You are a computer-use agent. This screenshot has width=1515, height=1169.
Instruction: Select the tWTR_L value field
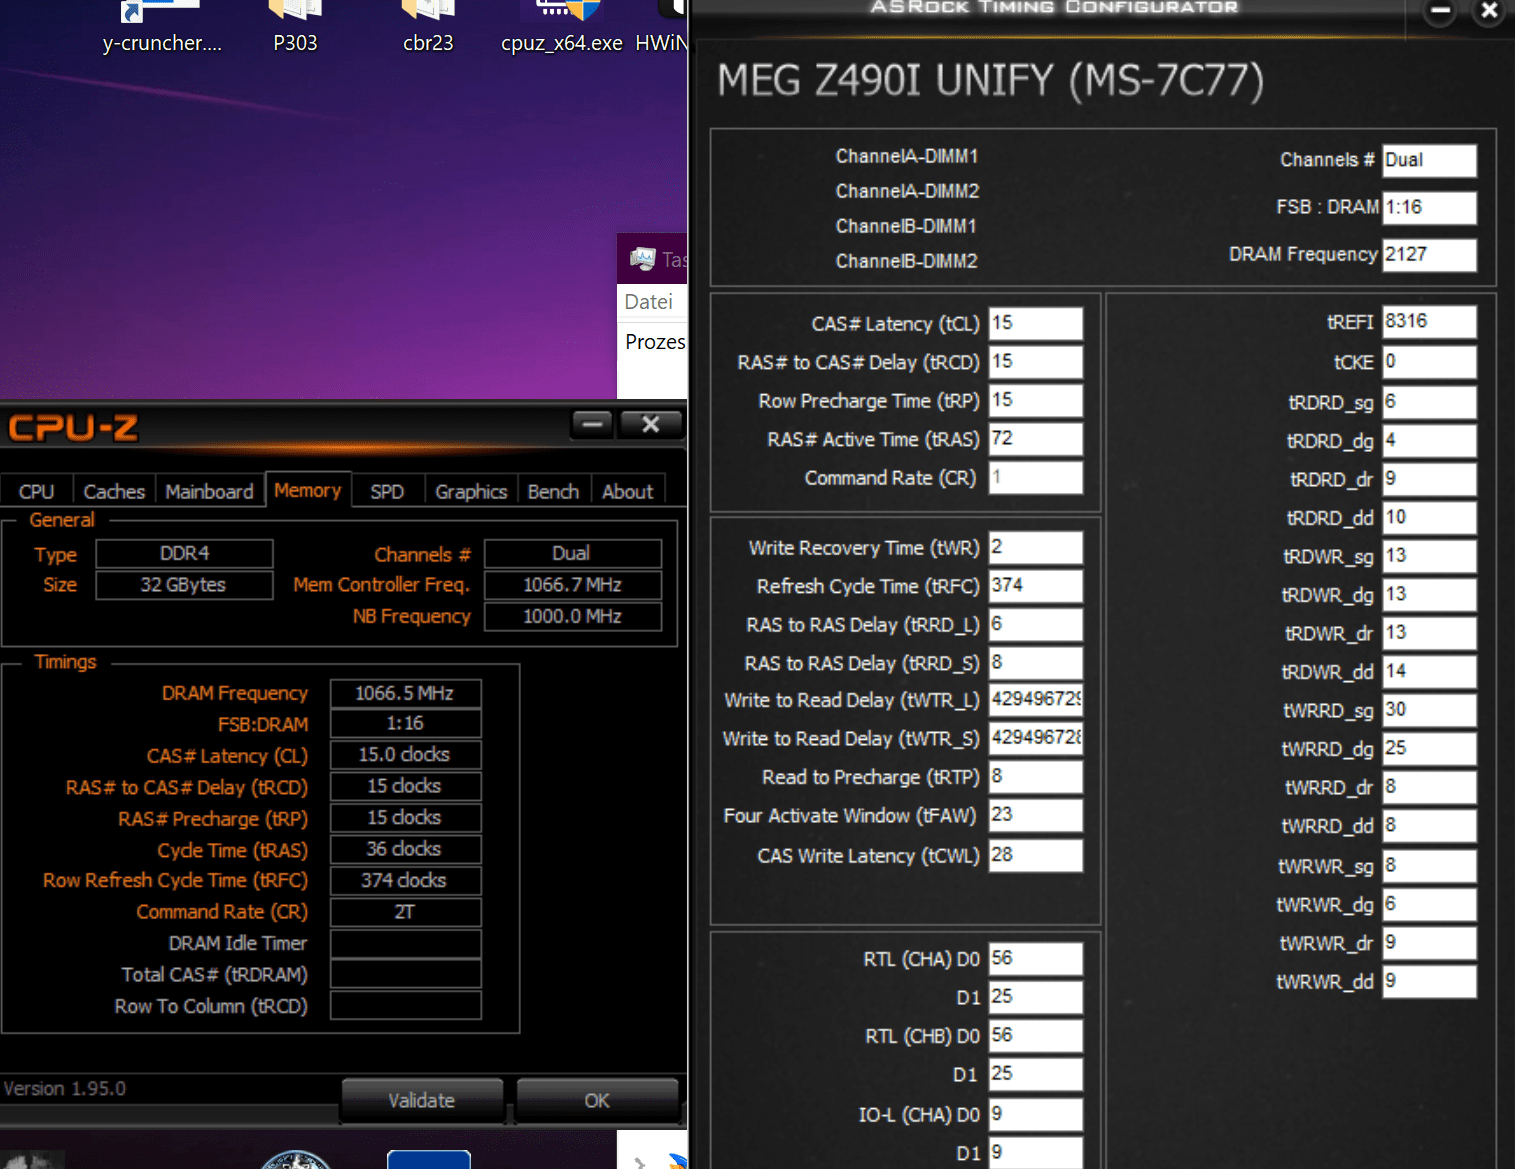point(1036,699)
